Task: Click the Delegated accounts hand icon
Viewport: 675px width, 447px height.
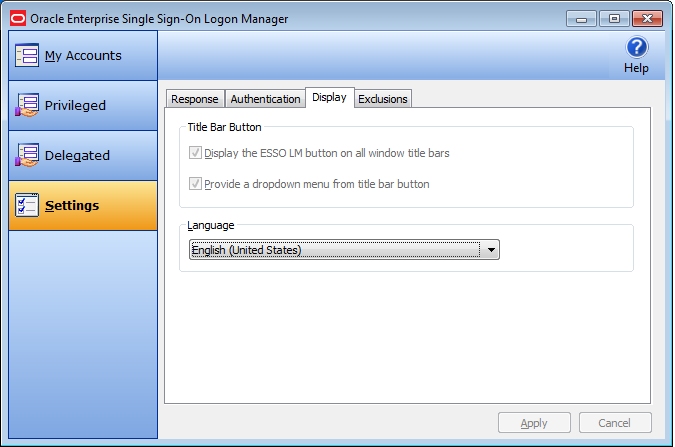Action: point(27,155)
